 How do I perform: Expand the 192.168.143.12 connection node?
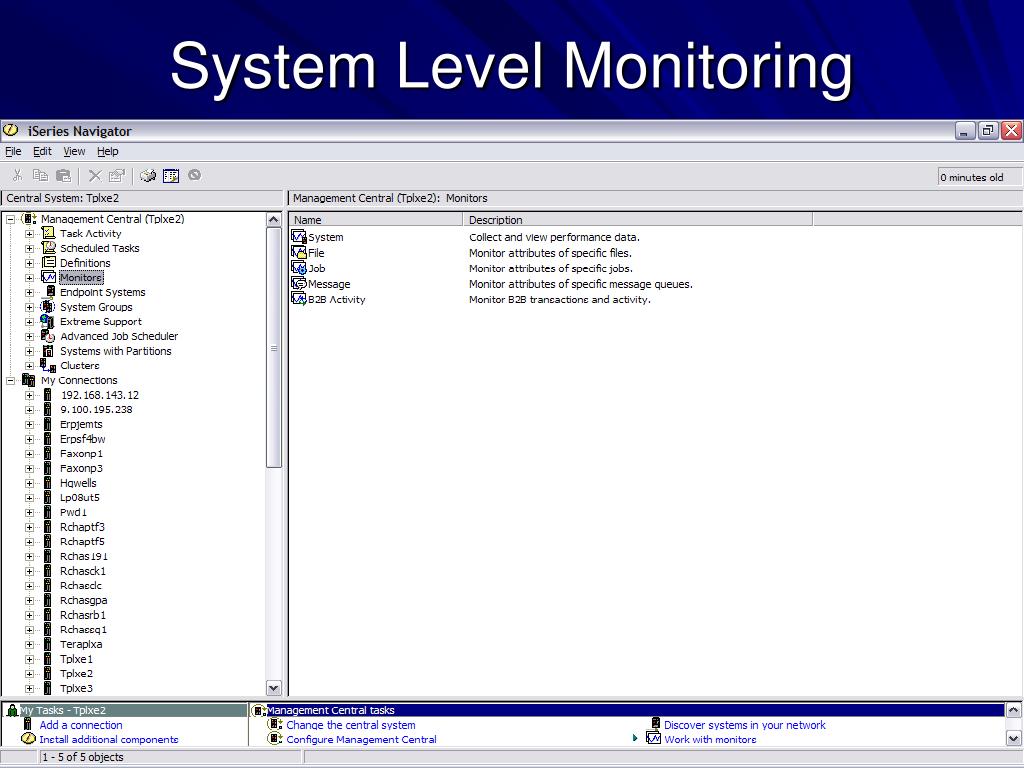click(29, 395)
